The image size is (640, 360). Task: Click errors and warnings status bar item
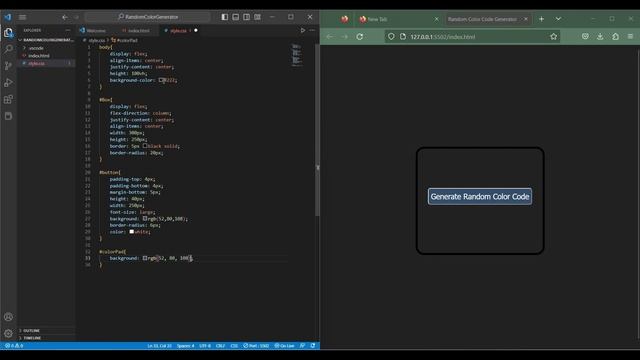click(x=13, y=346)
